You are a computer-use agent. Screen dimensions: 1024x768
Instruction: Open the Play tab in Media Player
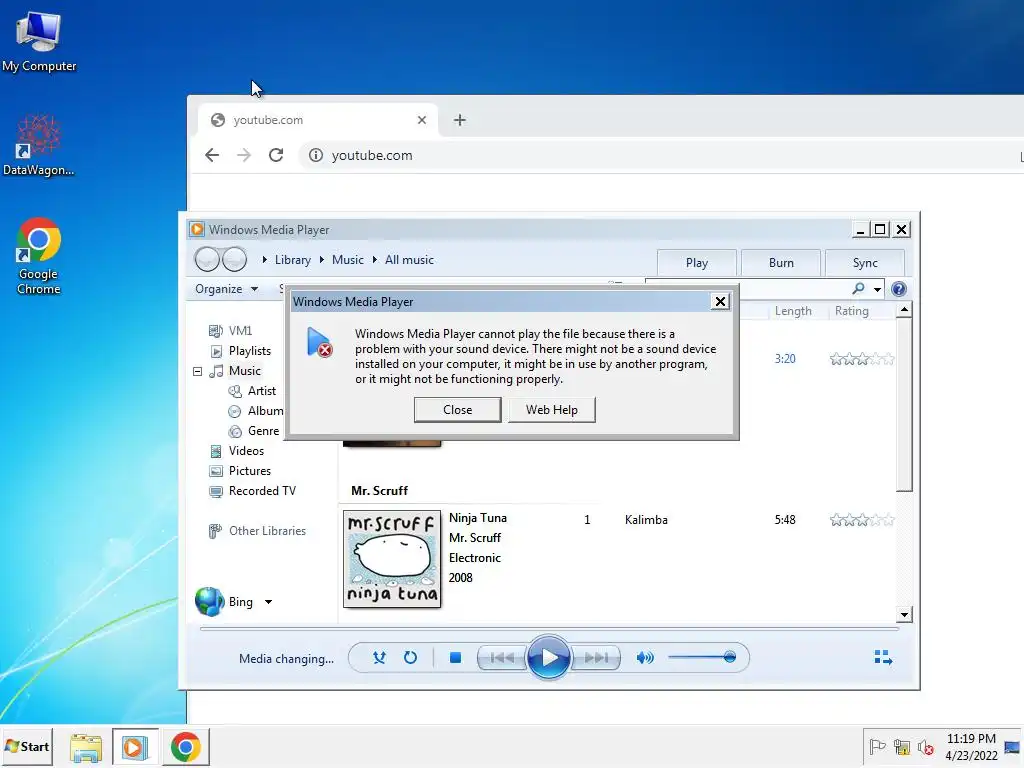coord(697,263)
